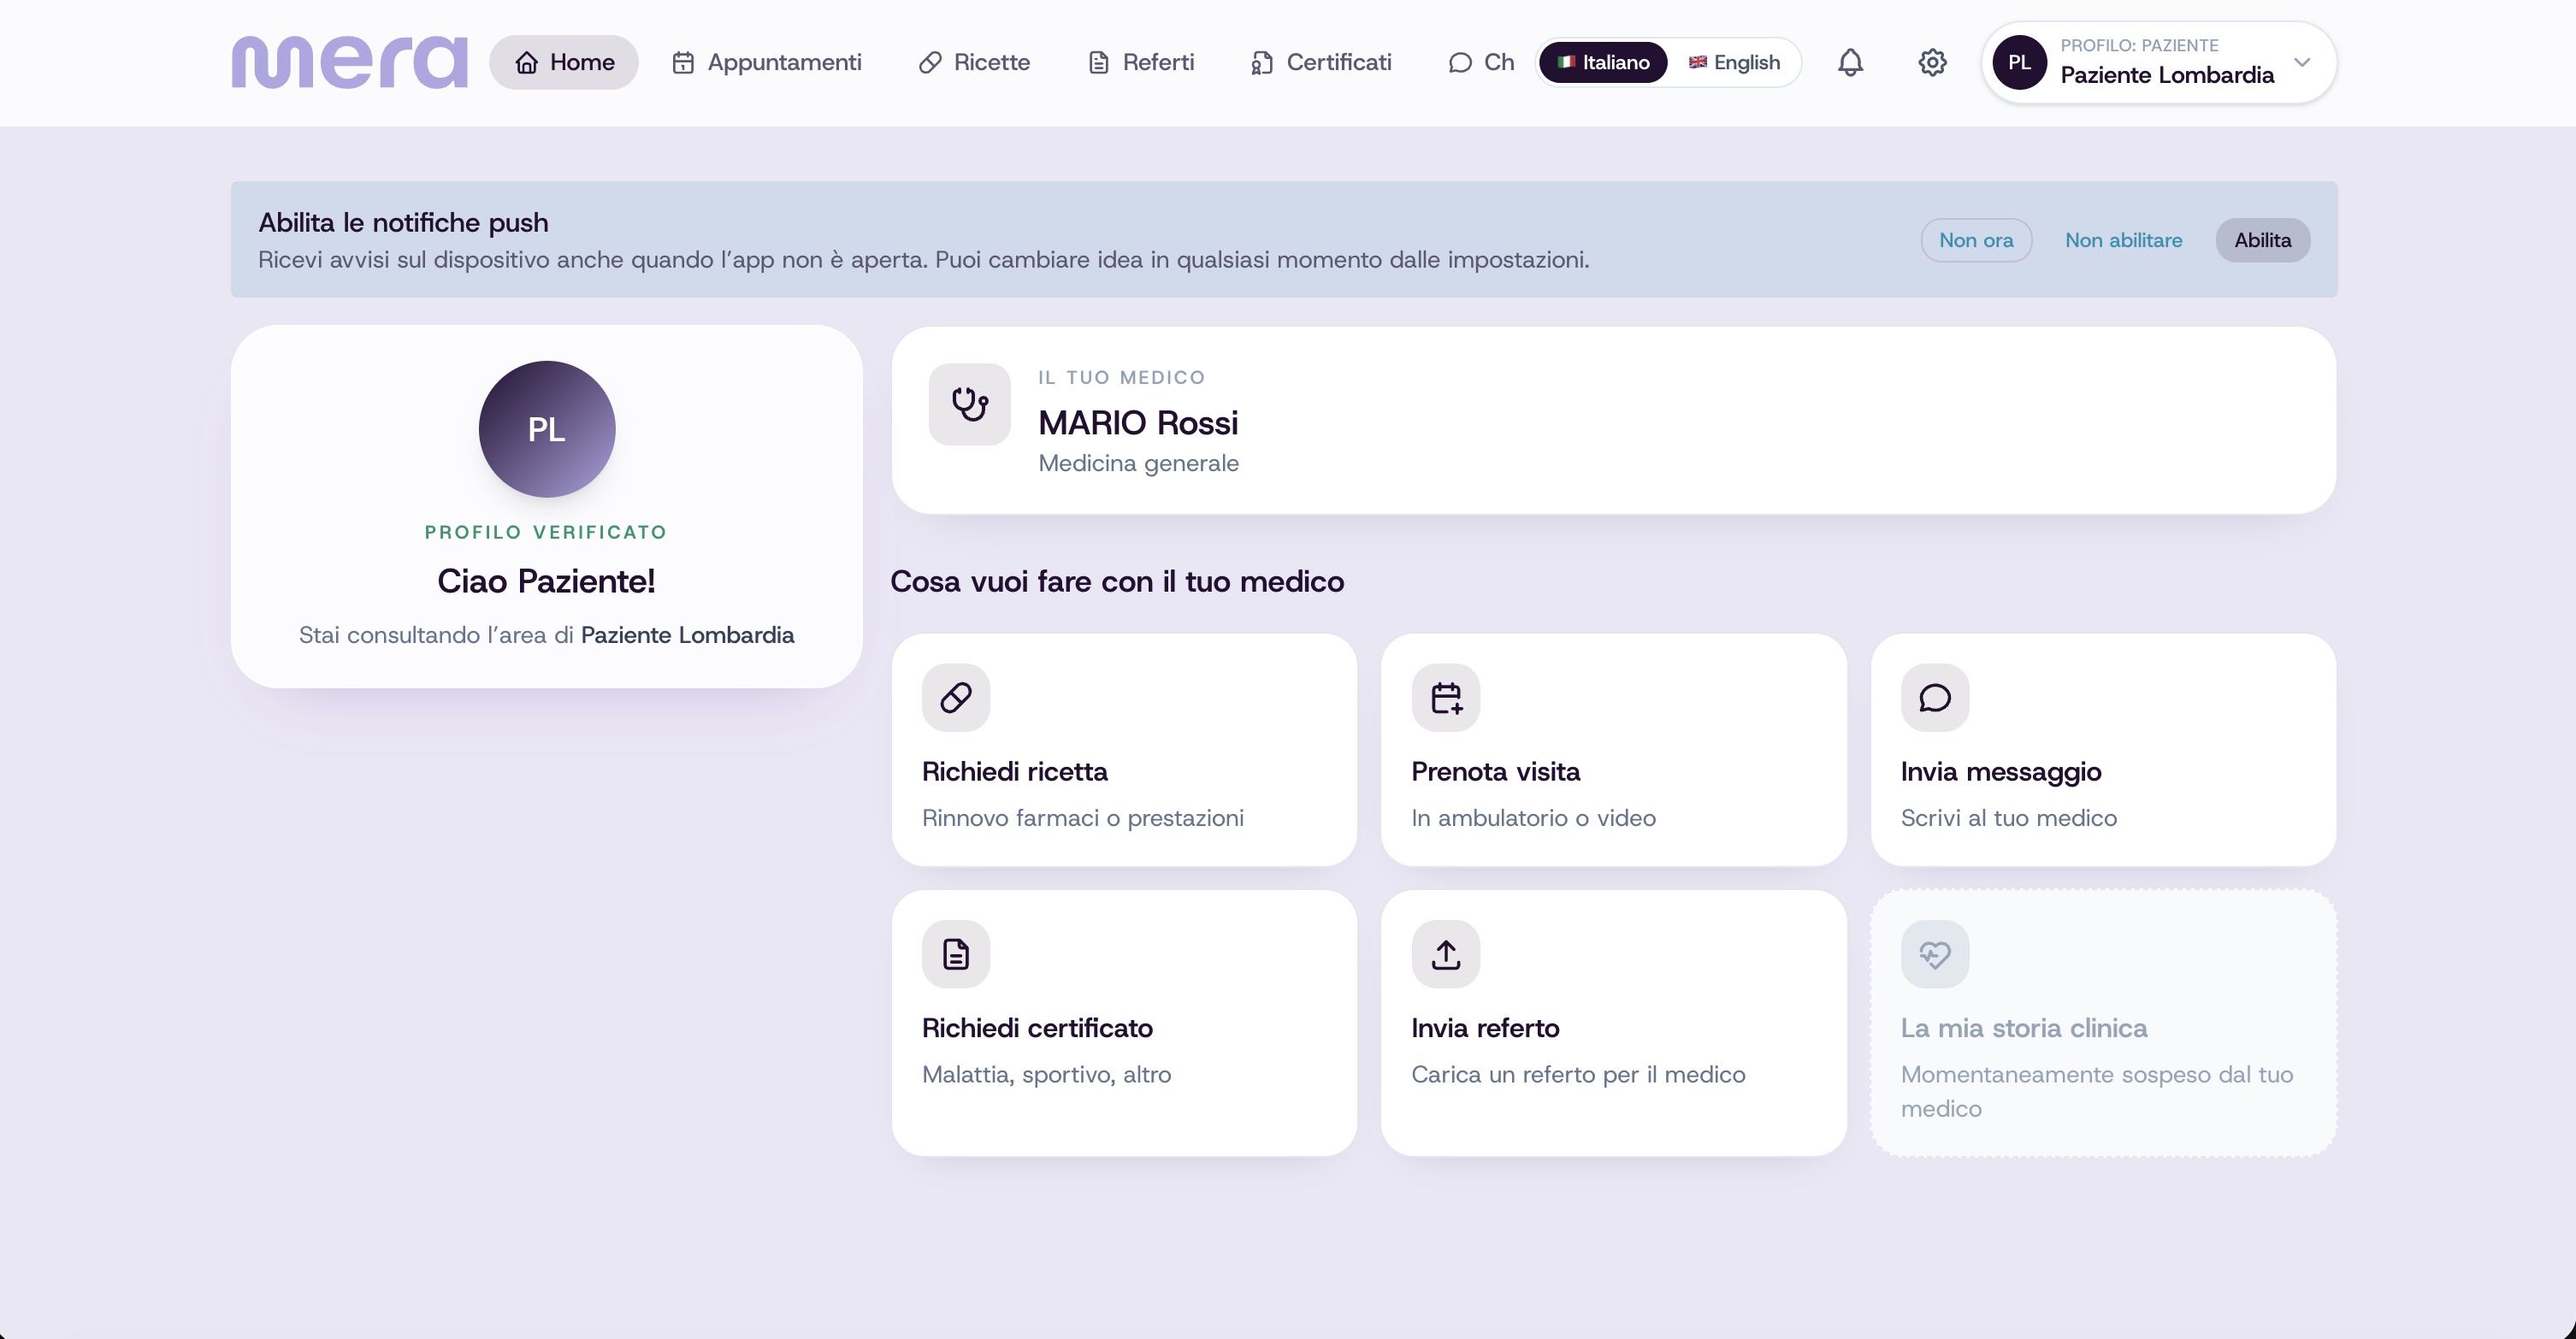
Task: Select the Italiano language option
Action: [x=1603, y=62]
